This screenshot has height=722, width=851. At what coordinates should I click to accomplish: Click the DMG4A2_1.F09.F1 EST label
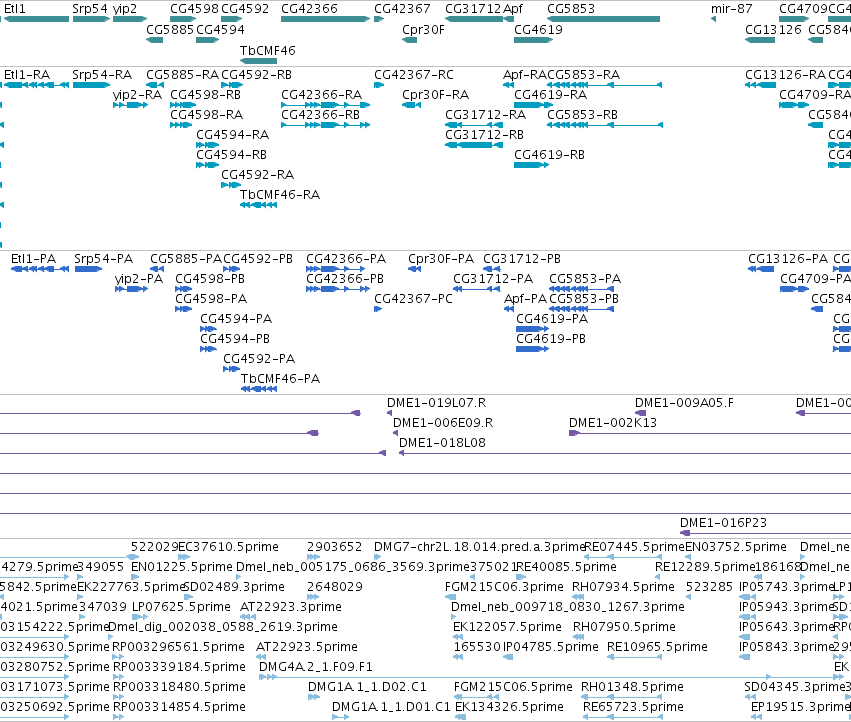pyautogui.click(x=316, y=667)
